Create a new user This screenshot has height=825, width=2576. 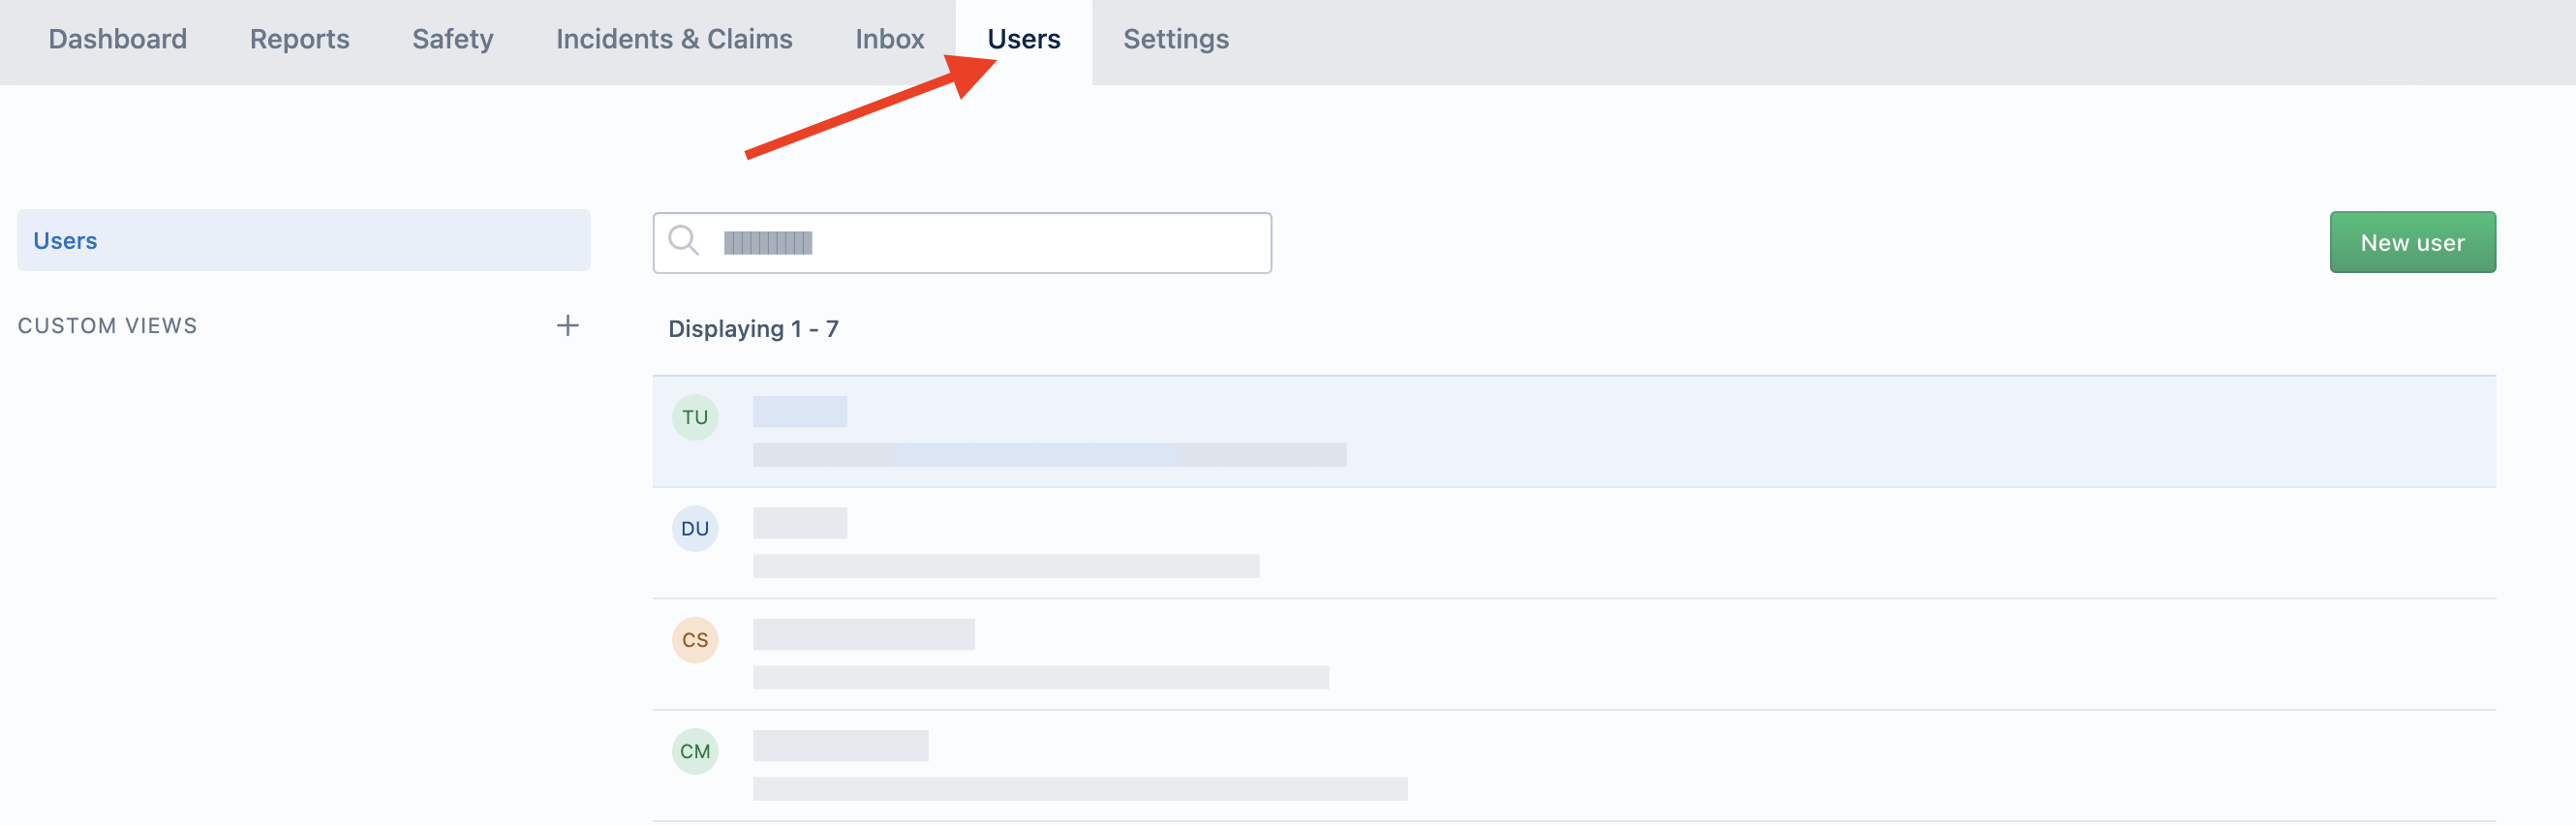click(x=2411, y=242)
